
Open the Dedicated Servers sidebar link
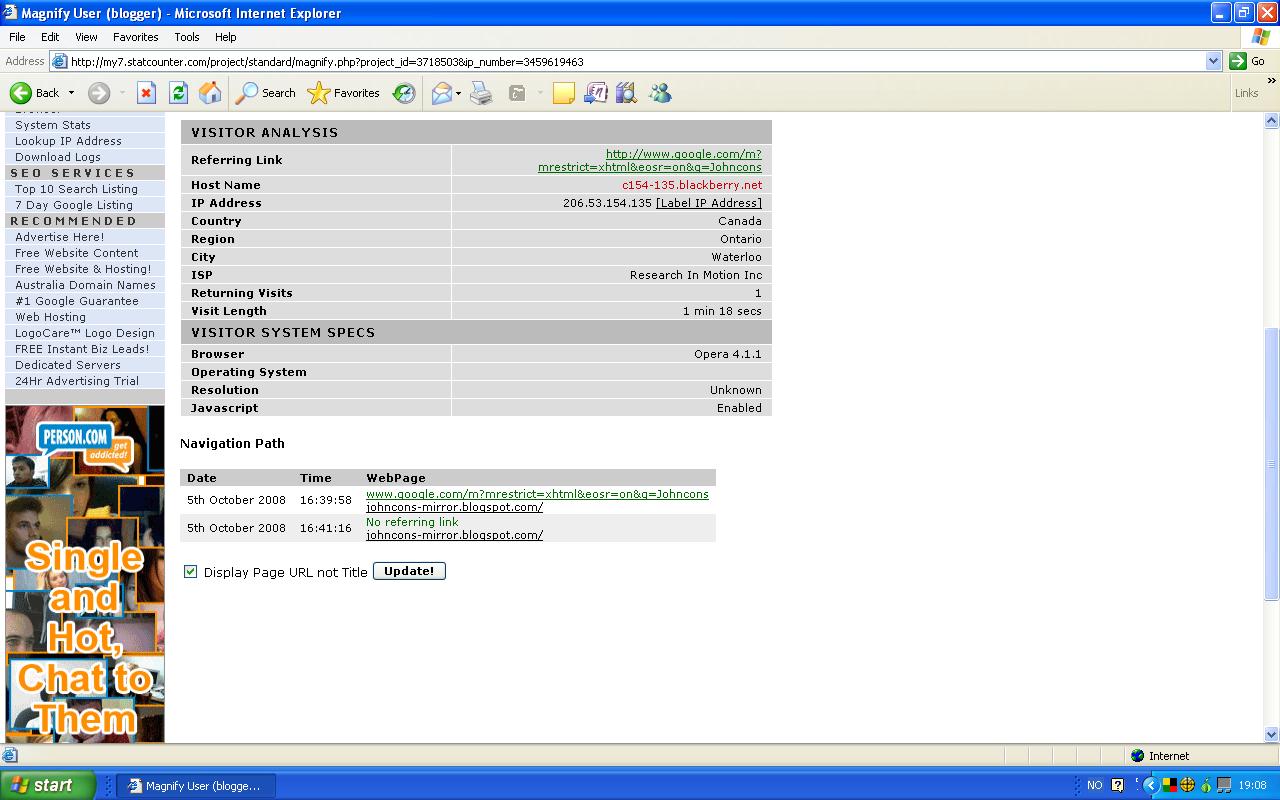[68, 365]
